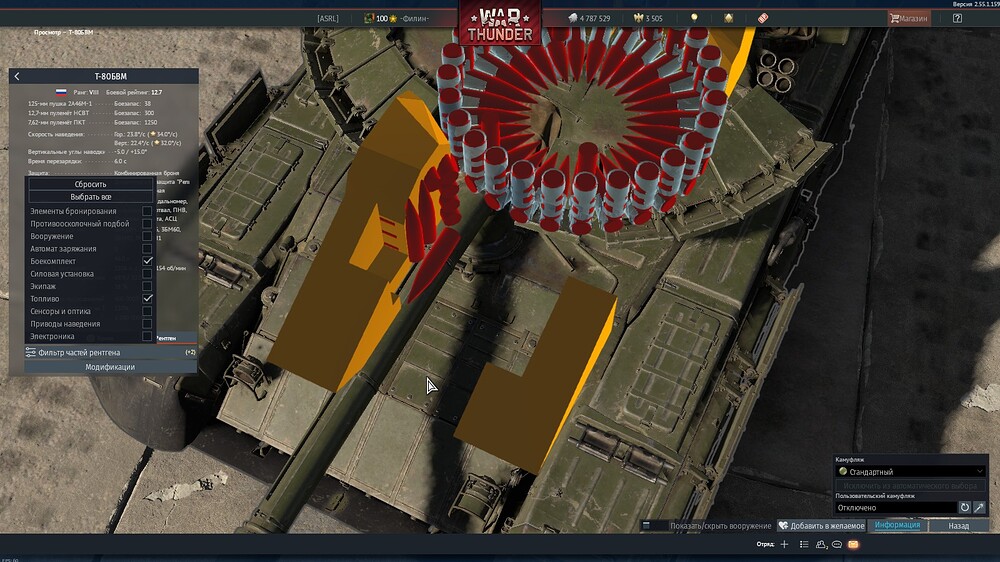Image resolution: width=1000 pixels, height=562 pixels.
Task: Enable Противоосколочный подбой checkbox
Action: coord(147,223)
